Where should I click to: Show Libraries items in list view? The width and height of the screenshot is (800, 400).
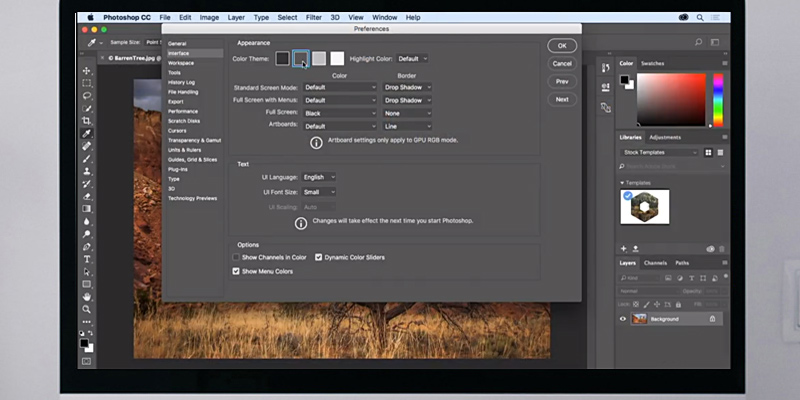coord(720,153)
